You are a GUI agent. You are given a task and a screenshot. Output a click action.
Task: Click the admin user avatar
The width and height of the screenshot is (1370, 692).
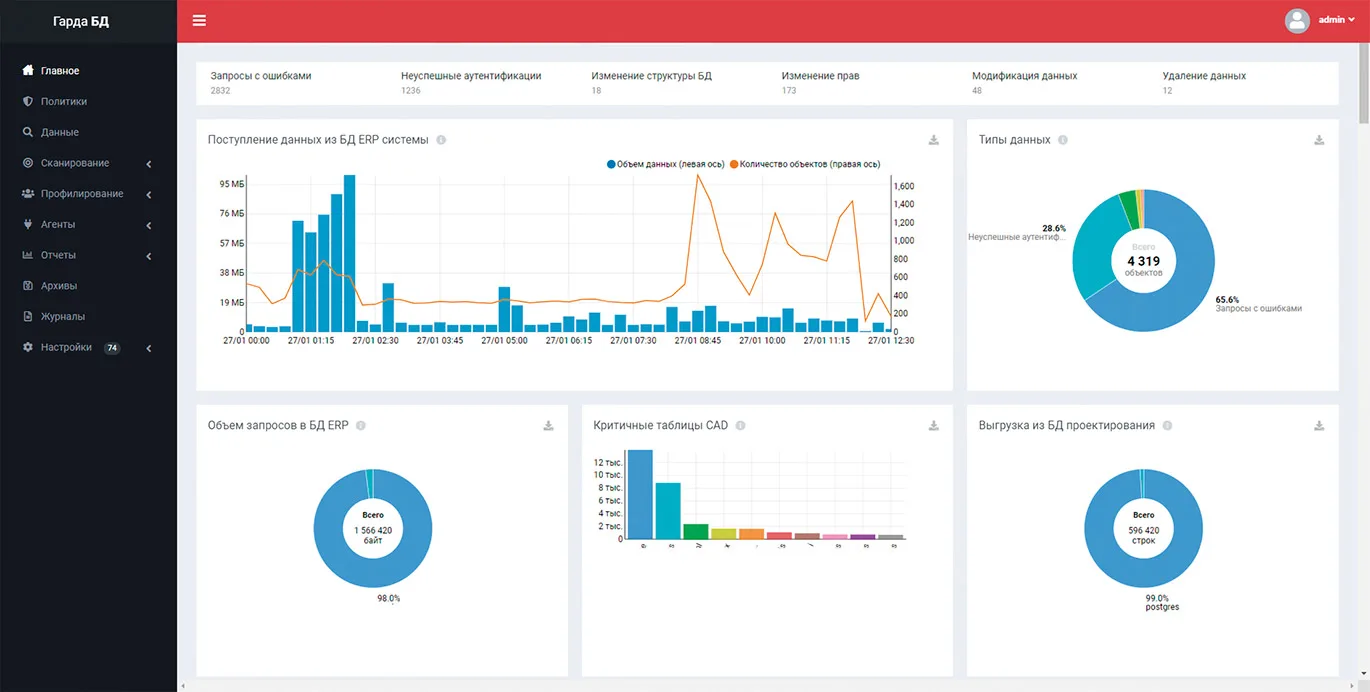pos(1297,21)
